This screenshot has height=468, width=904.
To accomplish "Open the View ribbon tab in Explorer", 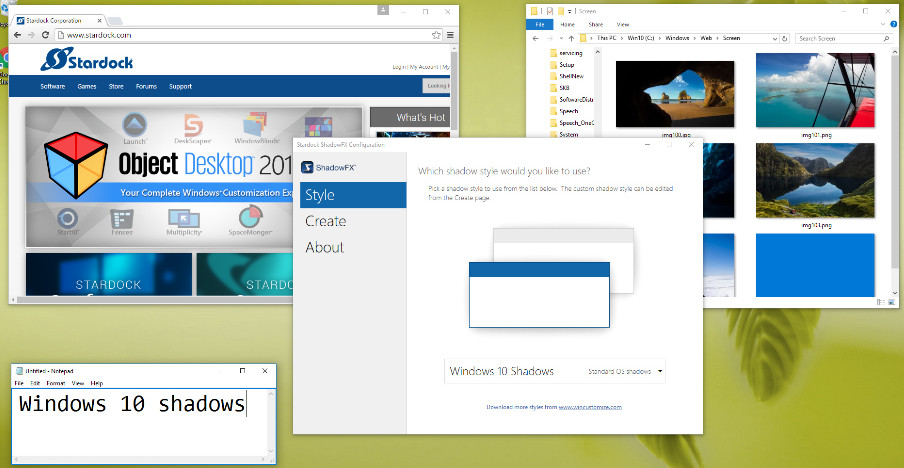I will point(623,25).
